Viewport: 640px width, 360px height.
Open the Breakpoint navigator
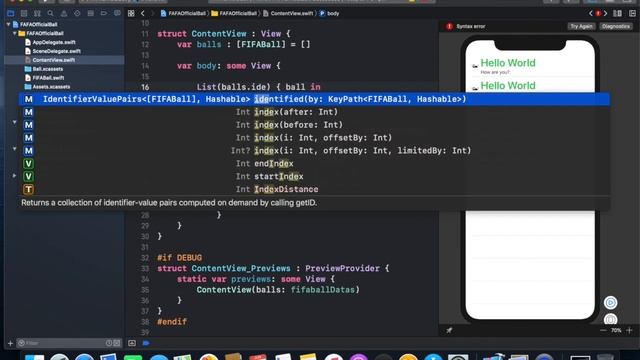tap(104, 13)
